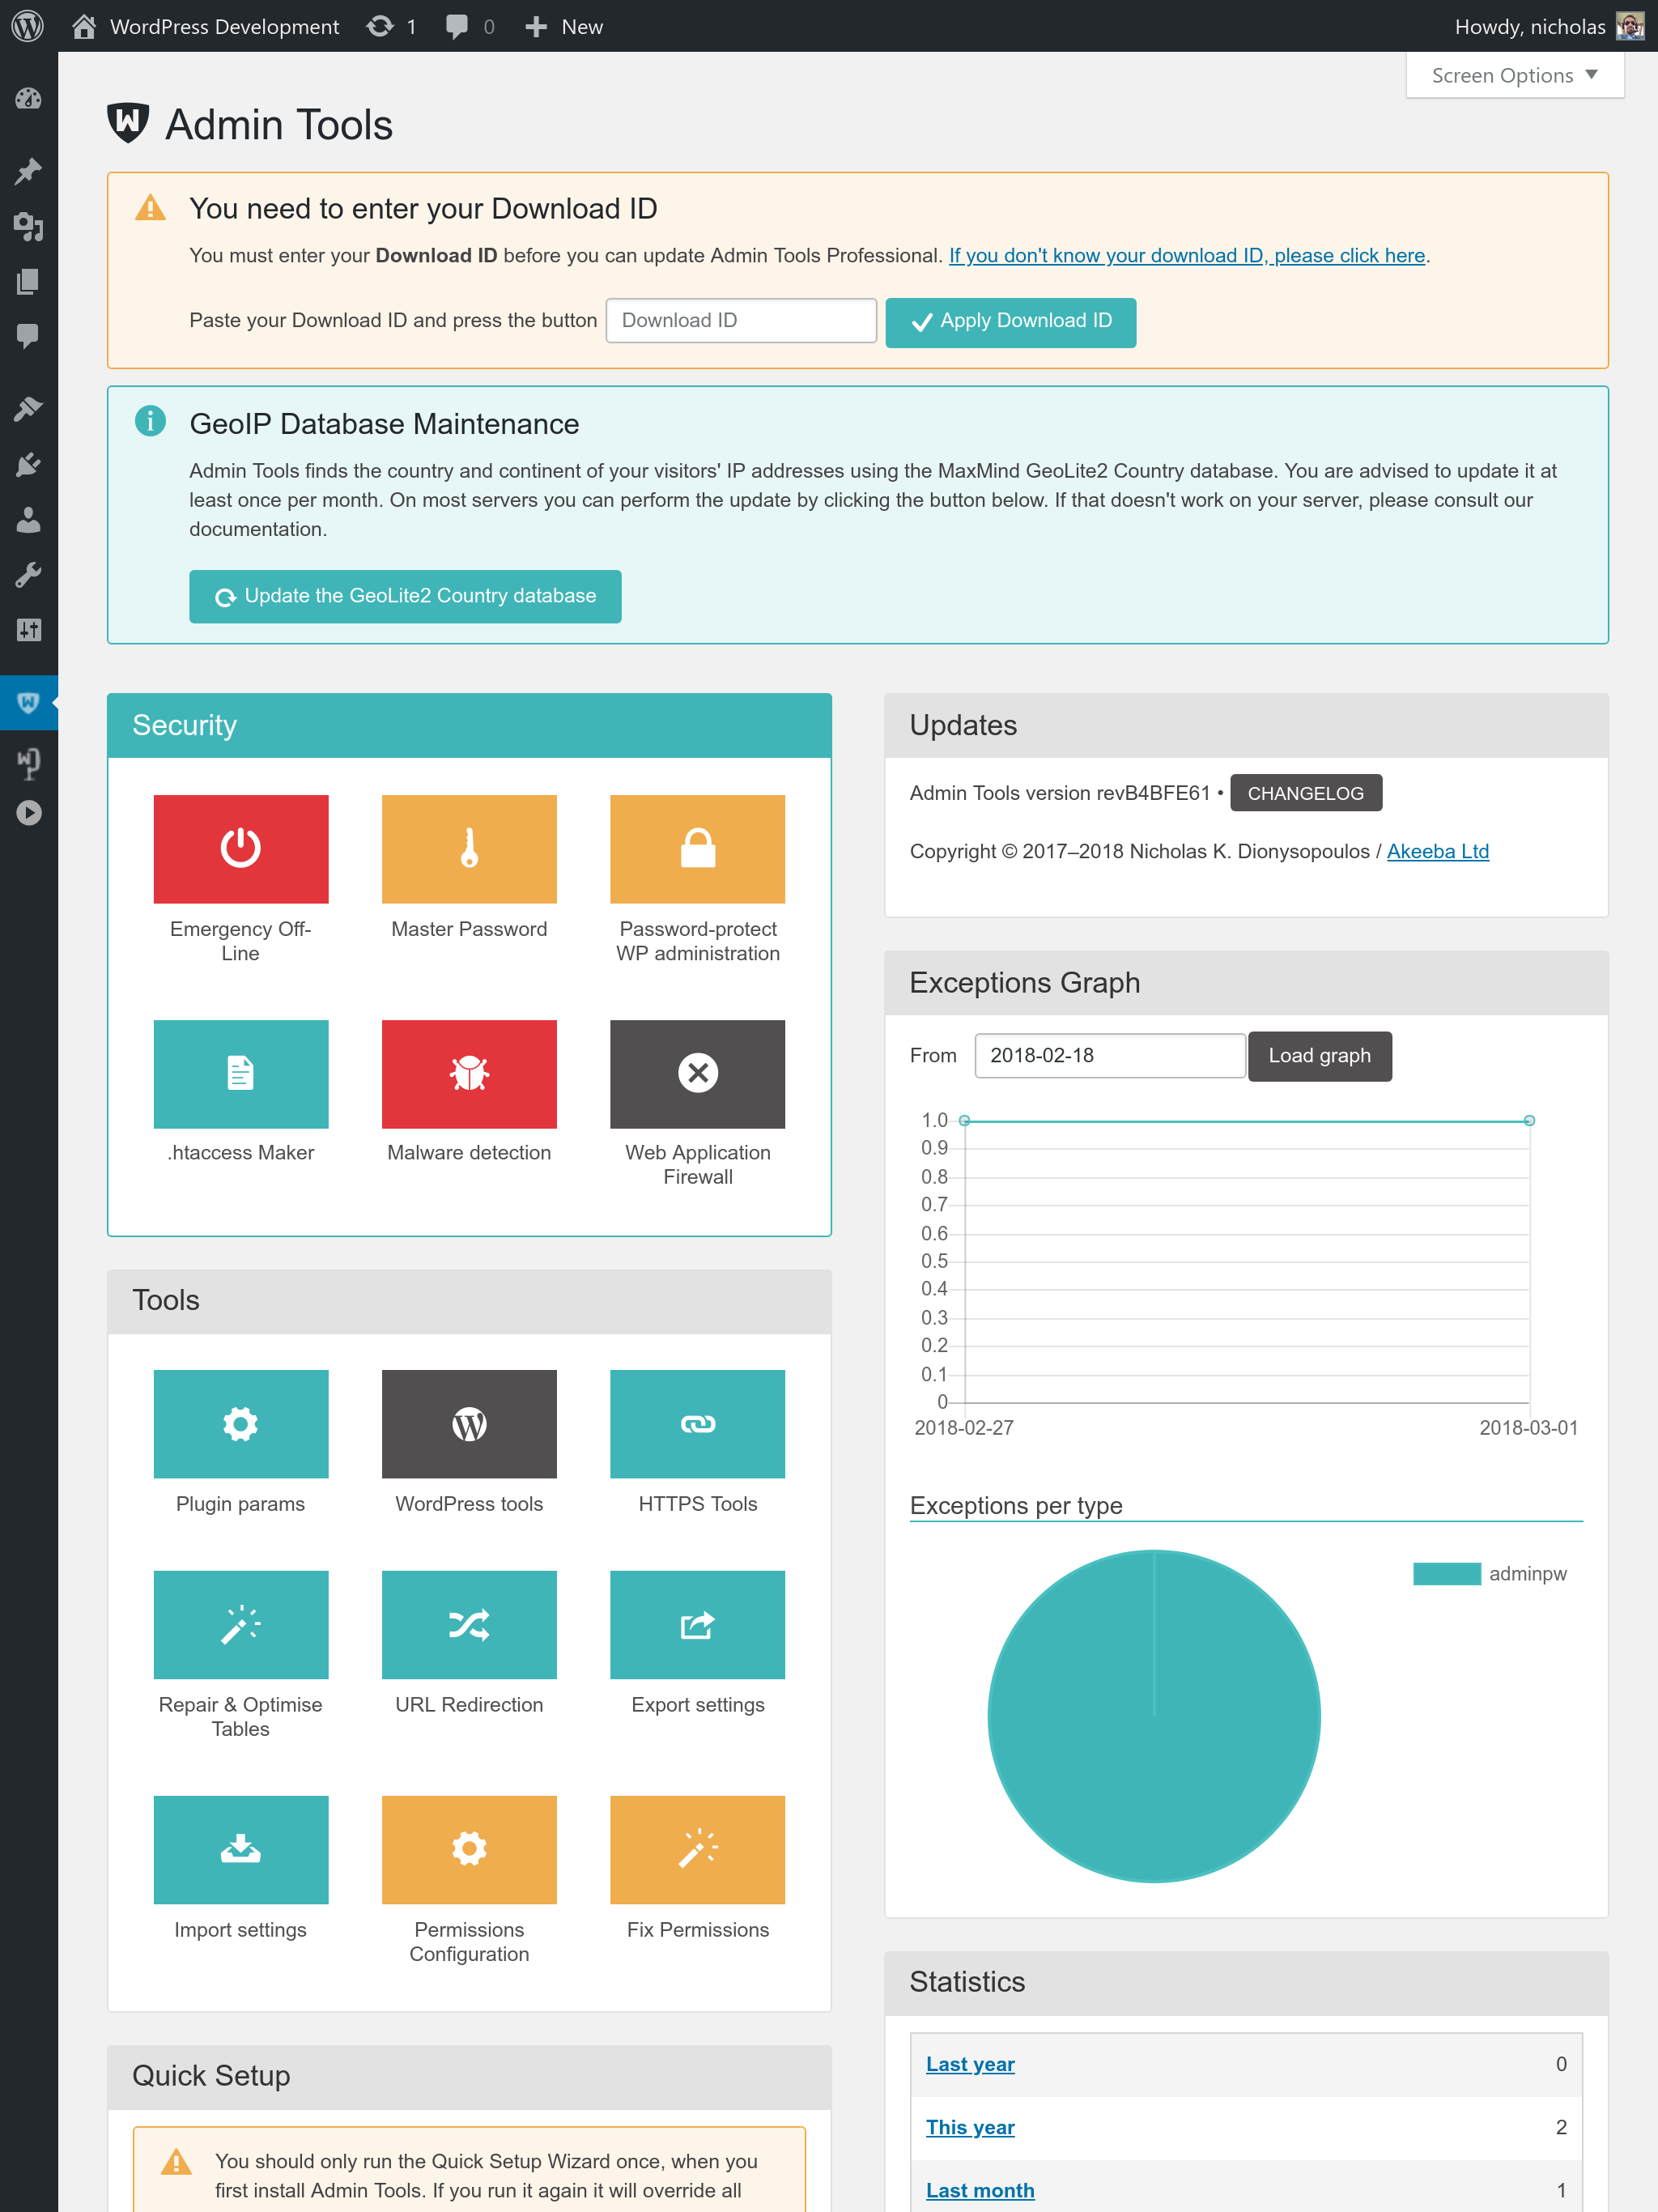Screen dimensions: 1658x2212
Task: Click the Load graph button
Action: [x=1319, y=1056]
